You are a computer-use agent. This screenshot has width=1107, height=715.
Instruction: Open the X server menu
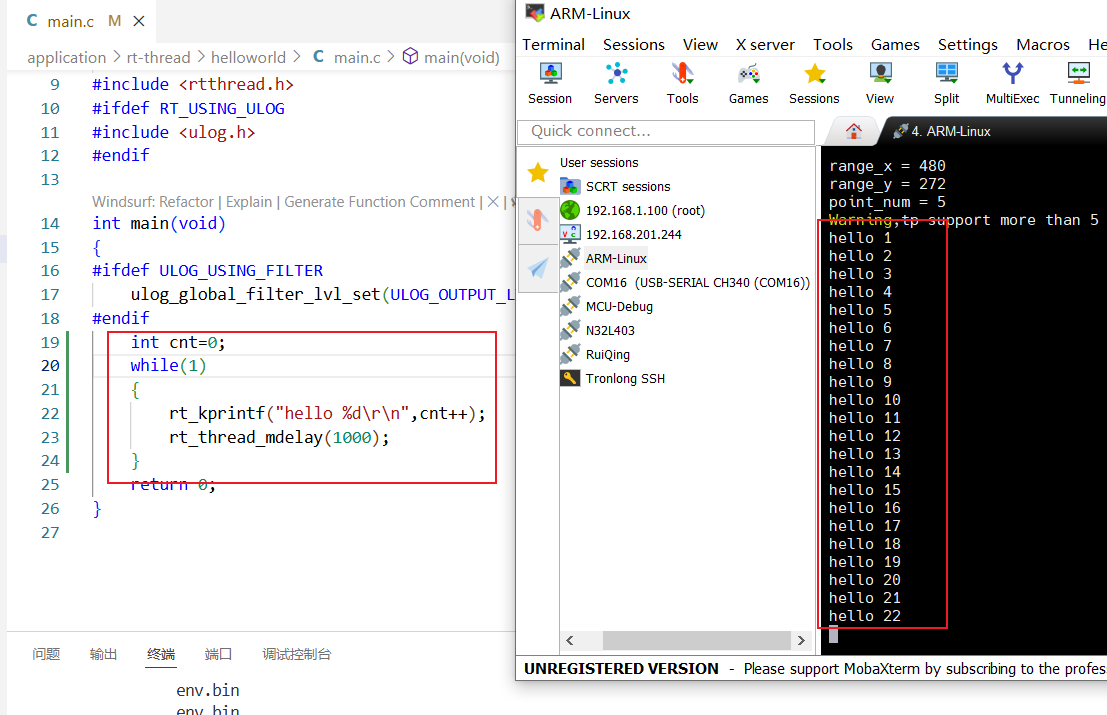click(765, 44)
